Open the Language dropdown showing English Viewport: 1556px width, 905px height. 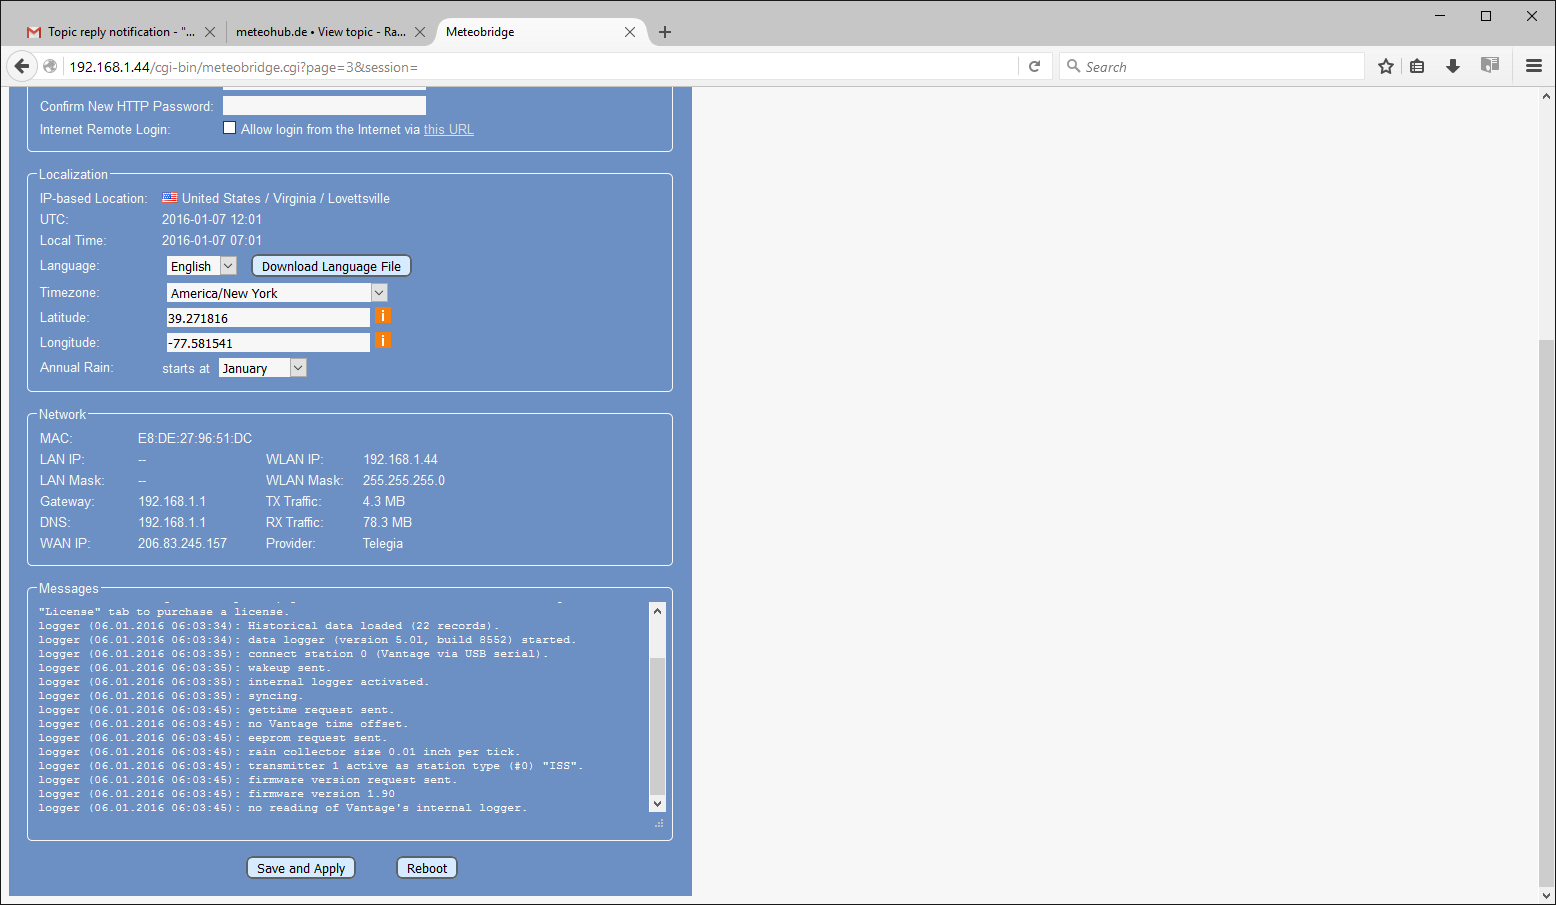[x=201, y=266]
